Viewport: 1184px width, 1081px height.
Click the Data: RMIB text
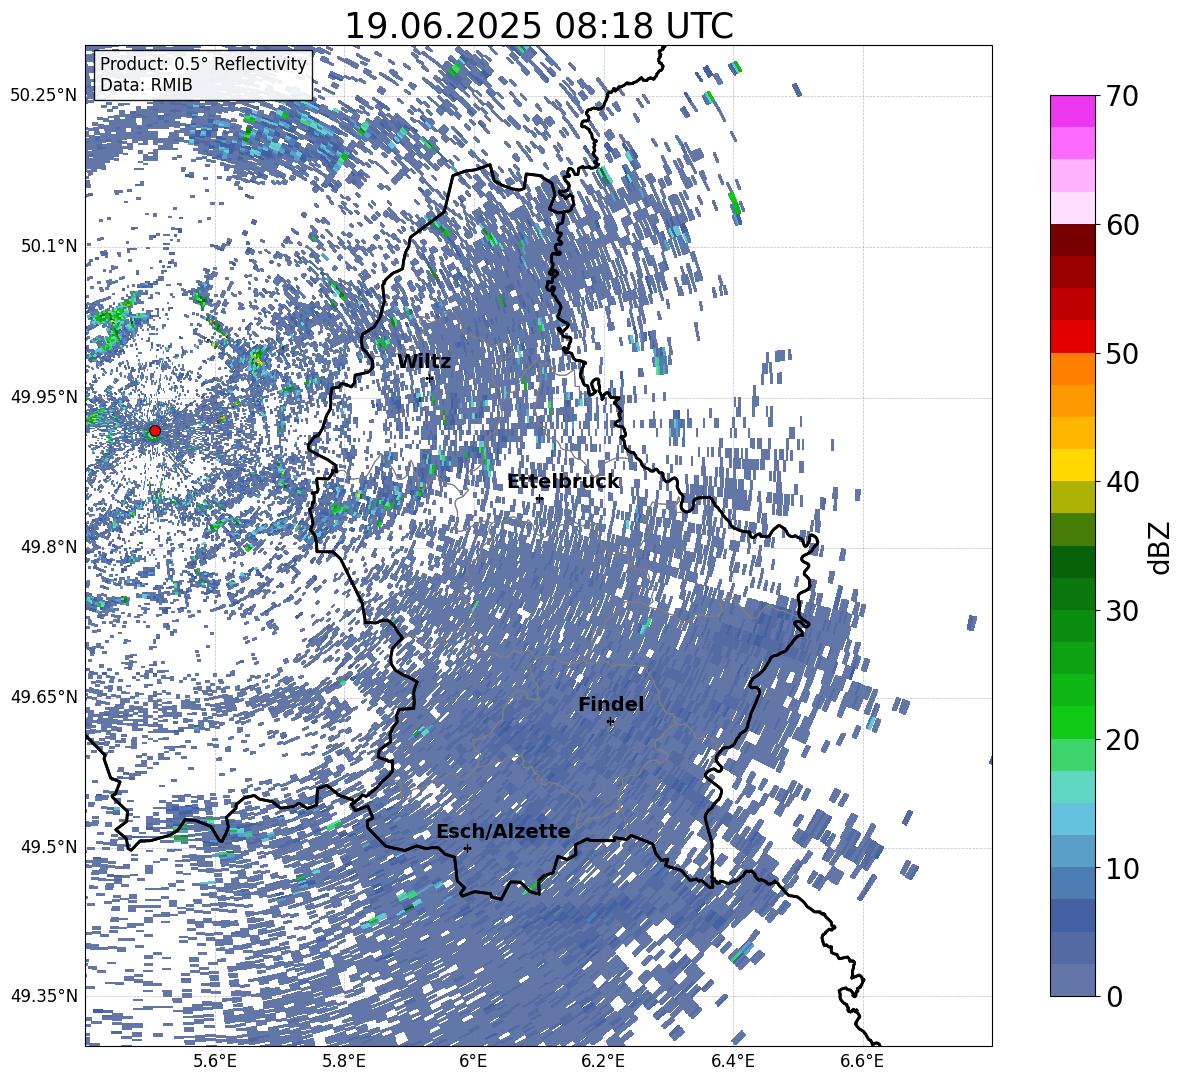(146, 85)
